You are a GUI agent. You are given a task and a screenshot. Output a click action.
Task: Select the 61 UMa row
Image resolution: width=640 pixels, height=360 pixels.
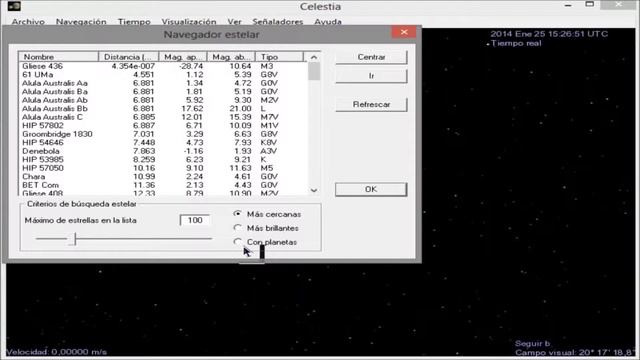pyautogui.click(x=163, y=75)
